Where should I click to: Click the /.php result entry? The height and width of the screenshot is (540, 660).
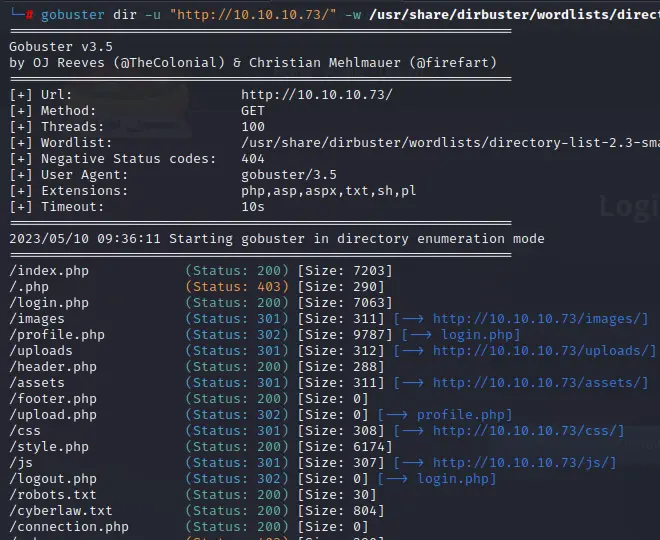pos(29,287)
